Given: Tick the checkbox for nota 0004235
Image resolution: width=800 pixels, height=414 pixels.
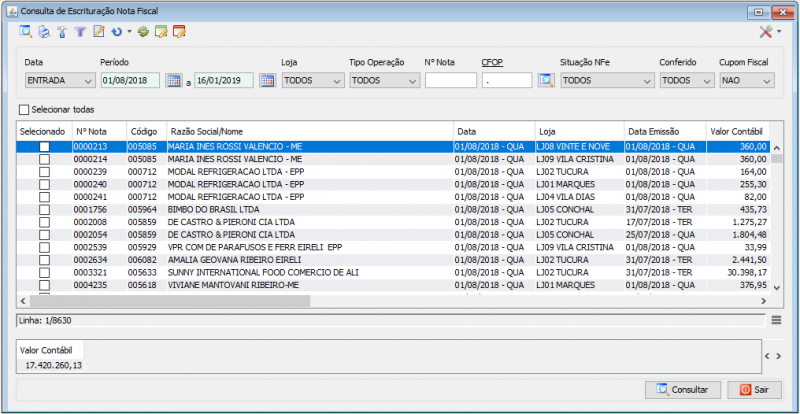Looking at the screenshot, I should pyautogui.click(x=44, y=285).
